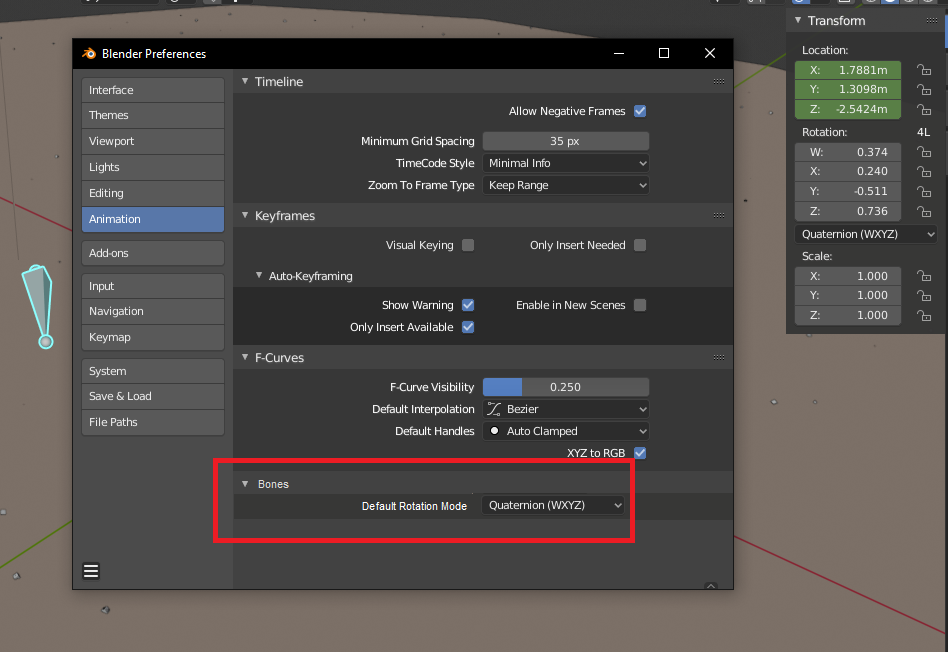Viewport: 948px width, 652px height.
Task: Adjust the F-Curve Visibility slider
Action: pyautogui.click(x=566, y=387)
